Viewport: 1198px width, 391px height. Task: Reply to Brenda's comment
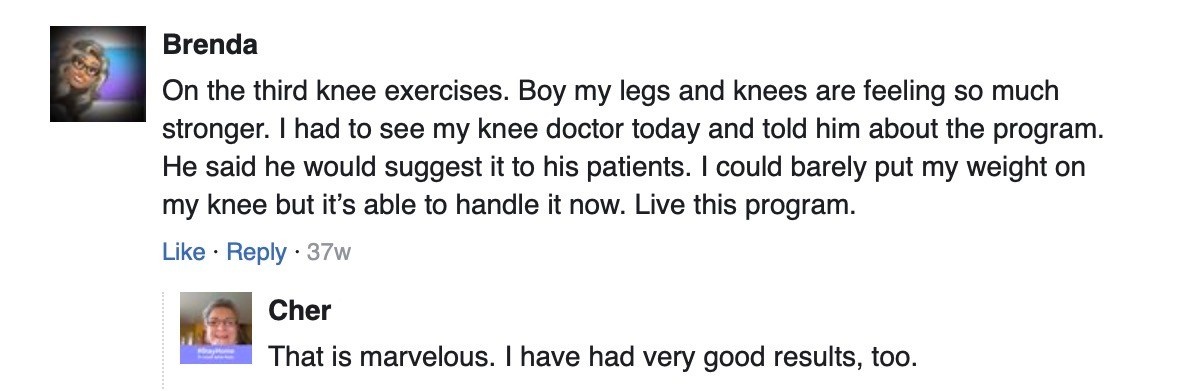[x=257, y=252]
